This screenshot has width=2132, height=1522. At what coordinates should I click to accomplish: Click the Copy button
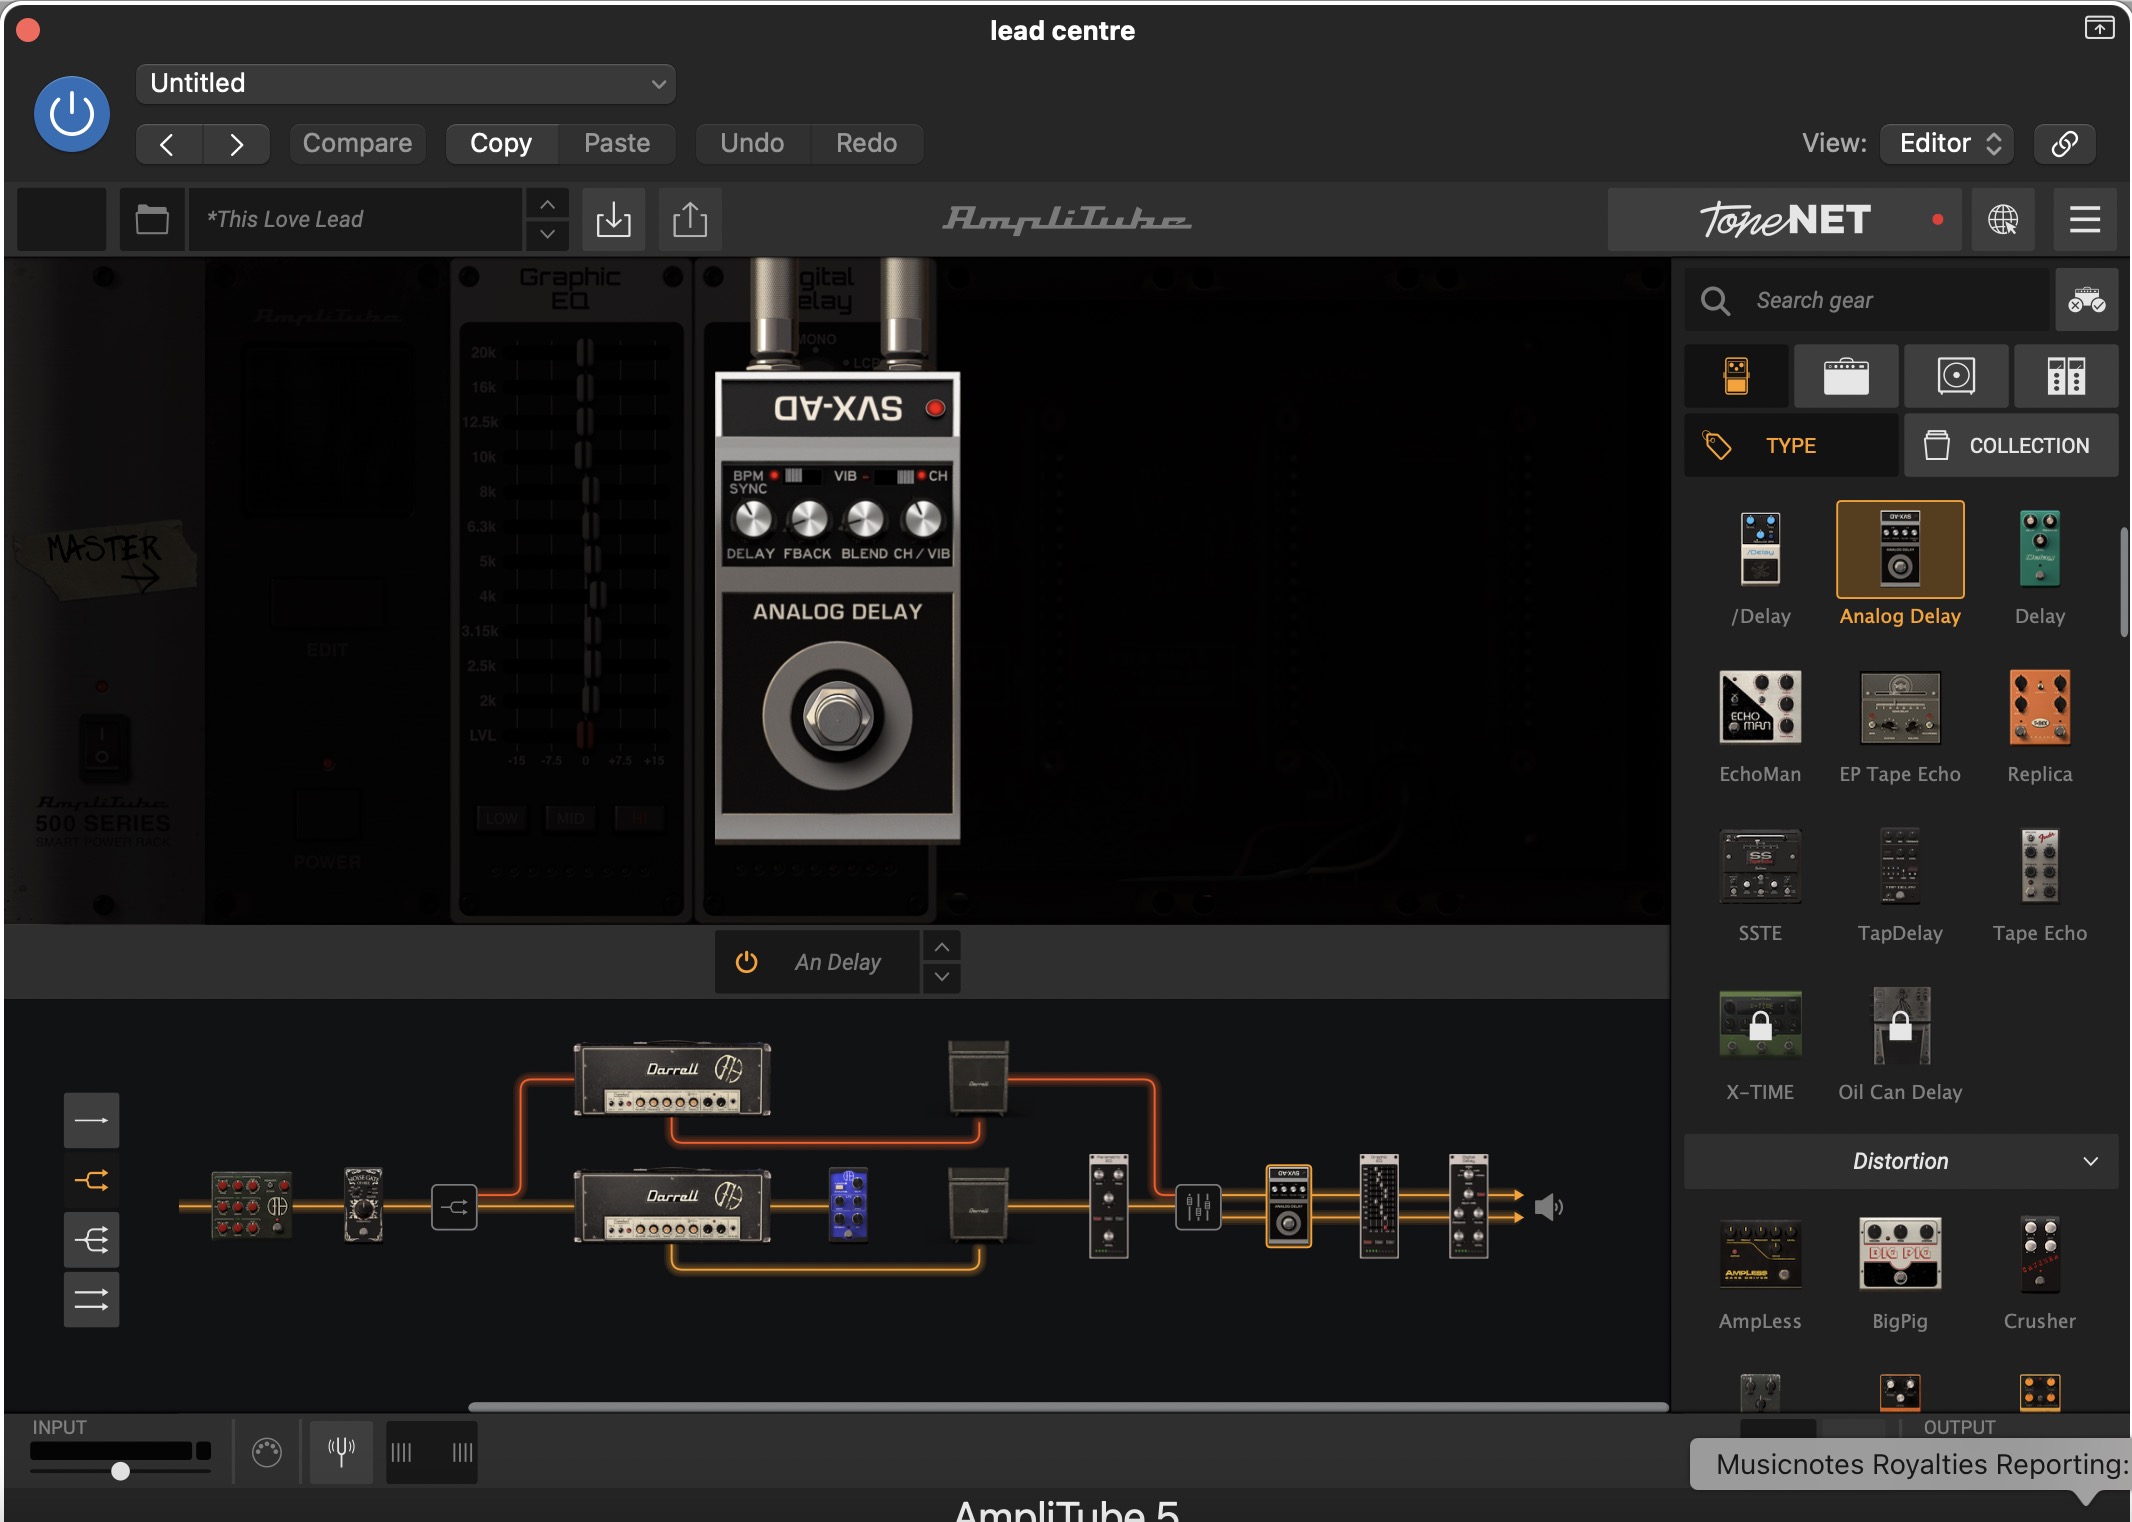(x=501, y=143)
